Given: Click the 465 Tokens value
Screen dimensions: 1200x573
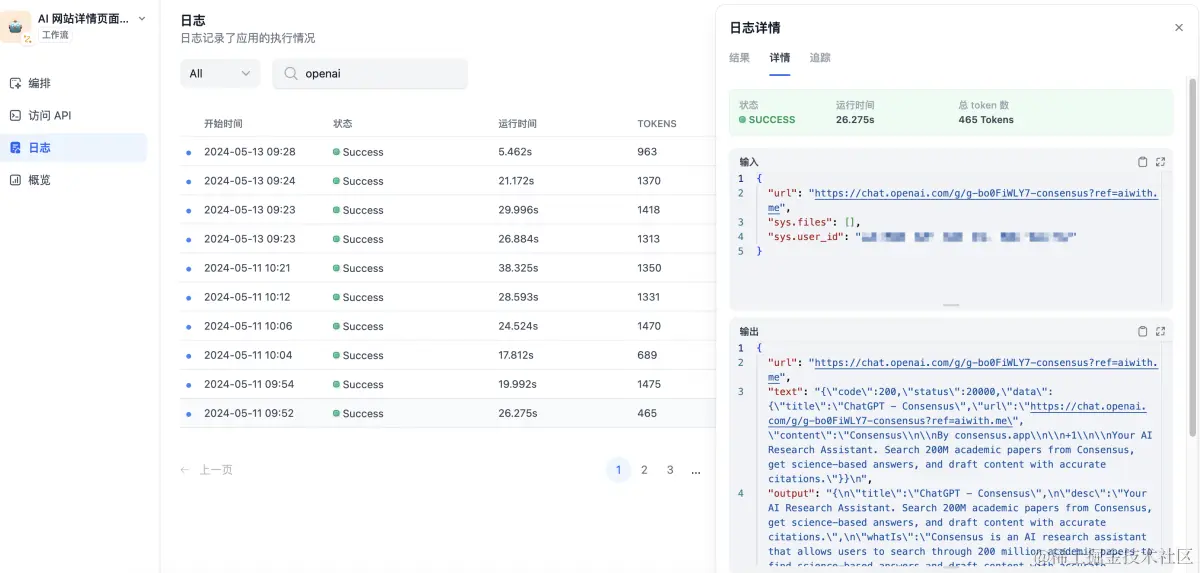Looking at the screenshot, I should (986, 120).
